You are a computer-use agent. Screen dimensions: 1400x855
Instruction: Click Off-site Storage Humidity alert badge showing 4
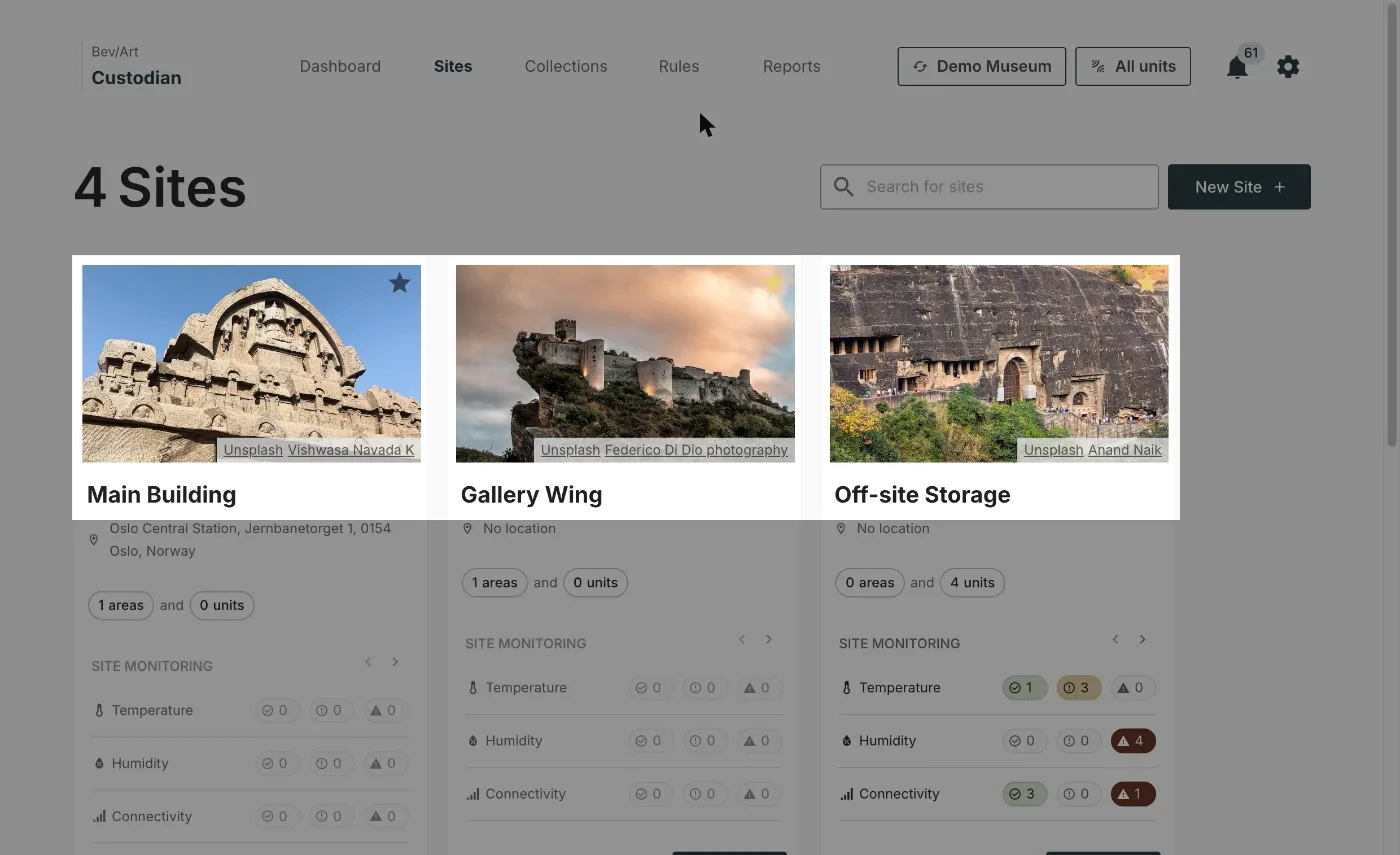click(x=1133, y=741)
